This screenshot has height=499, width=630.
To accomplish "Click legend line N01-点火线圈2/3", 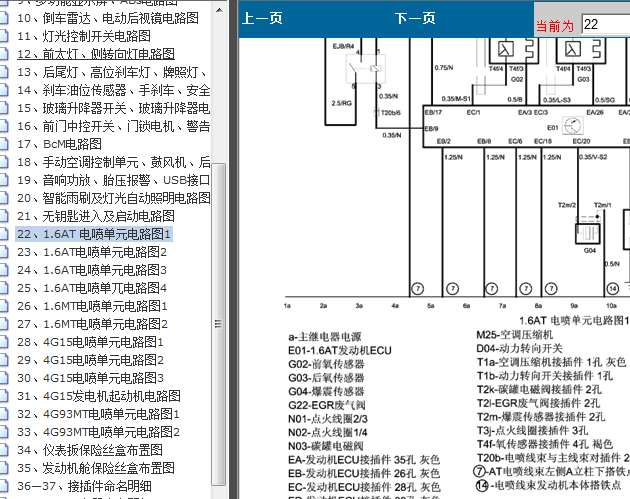I will tap(328, 419).
